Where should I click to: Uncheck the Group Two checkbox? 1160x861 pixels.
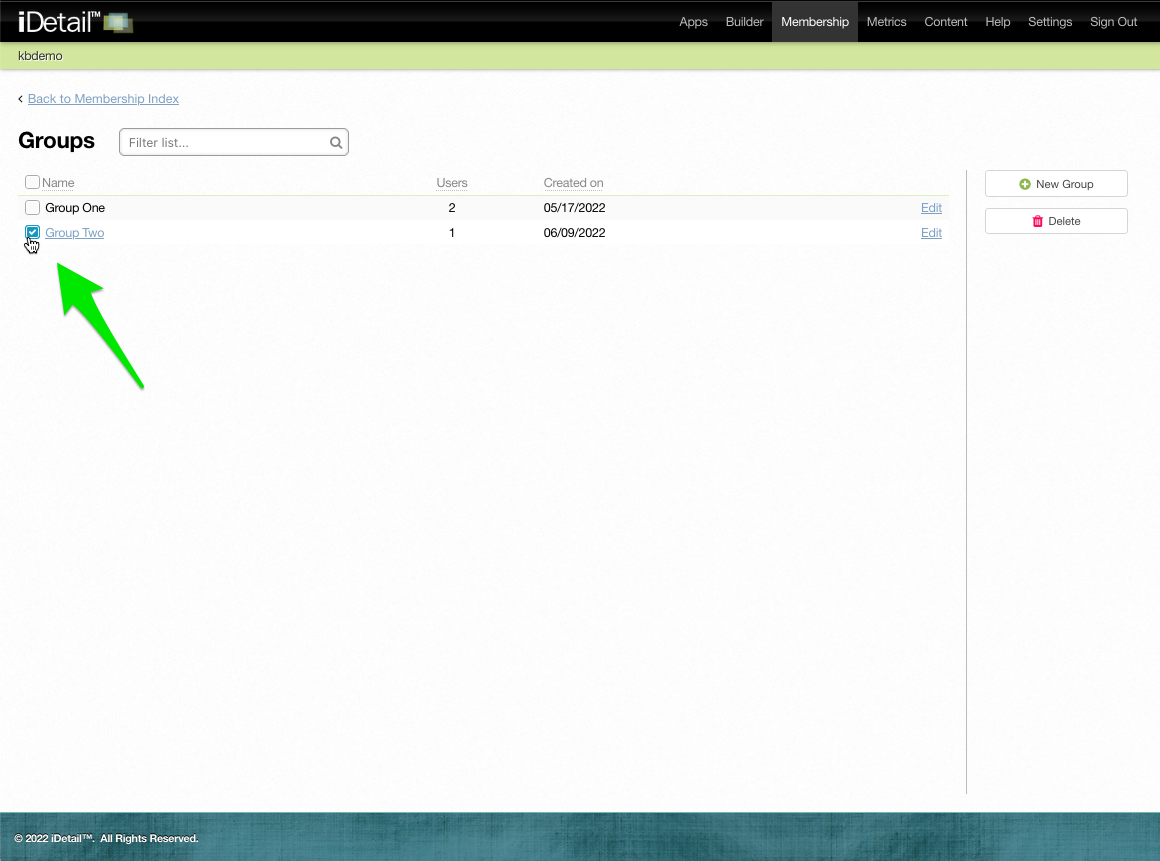point(33,232)
